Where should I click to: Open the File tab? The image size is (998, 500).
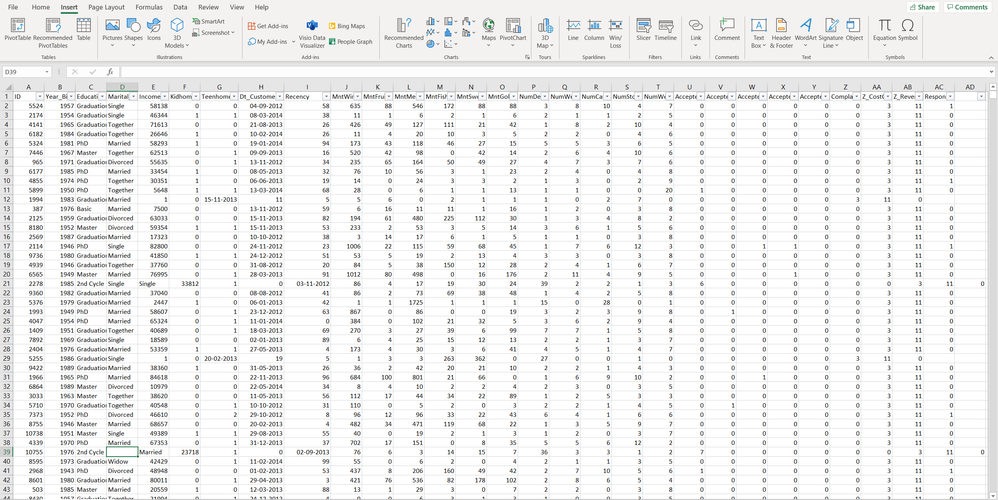[x=13, y=7]
